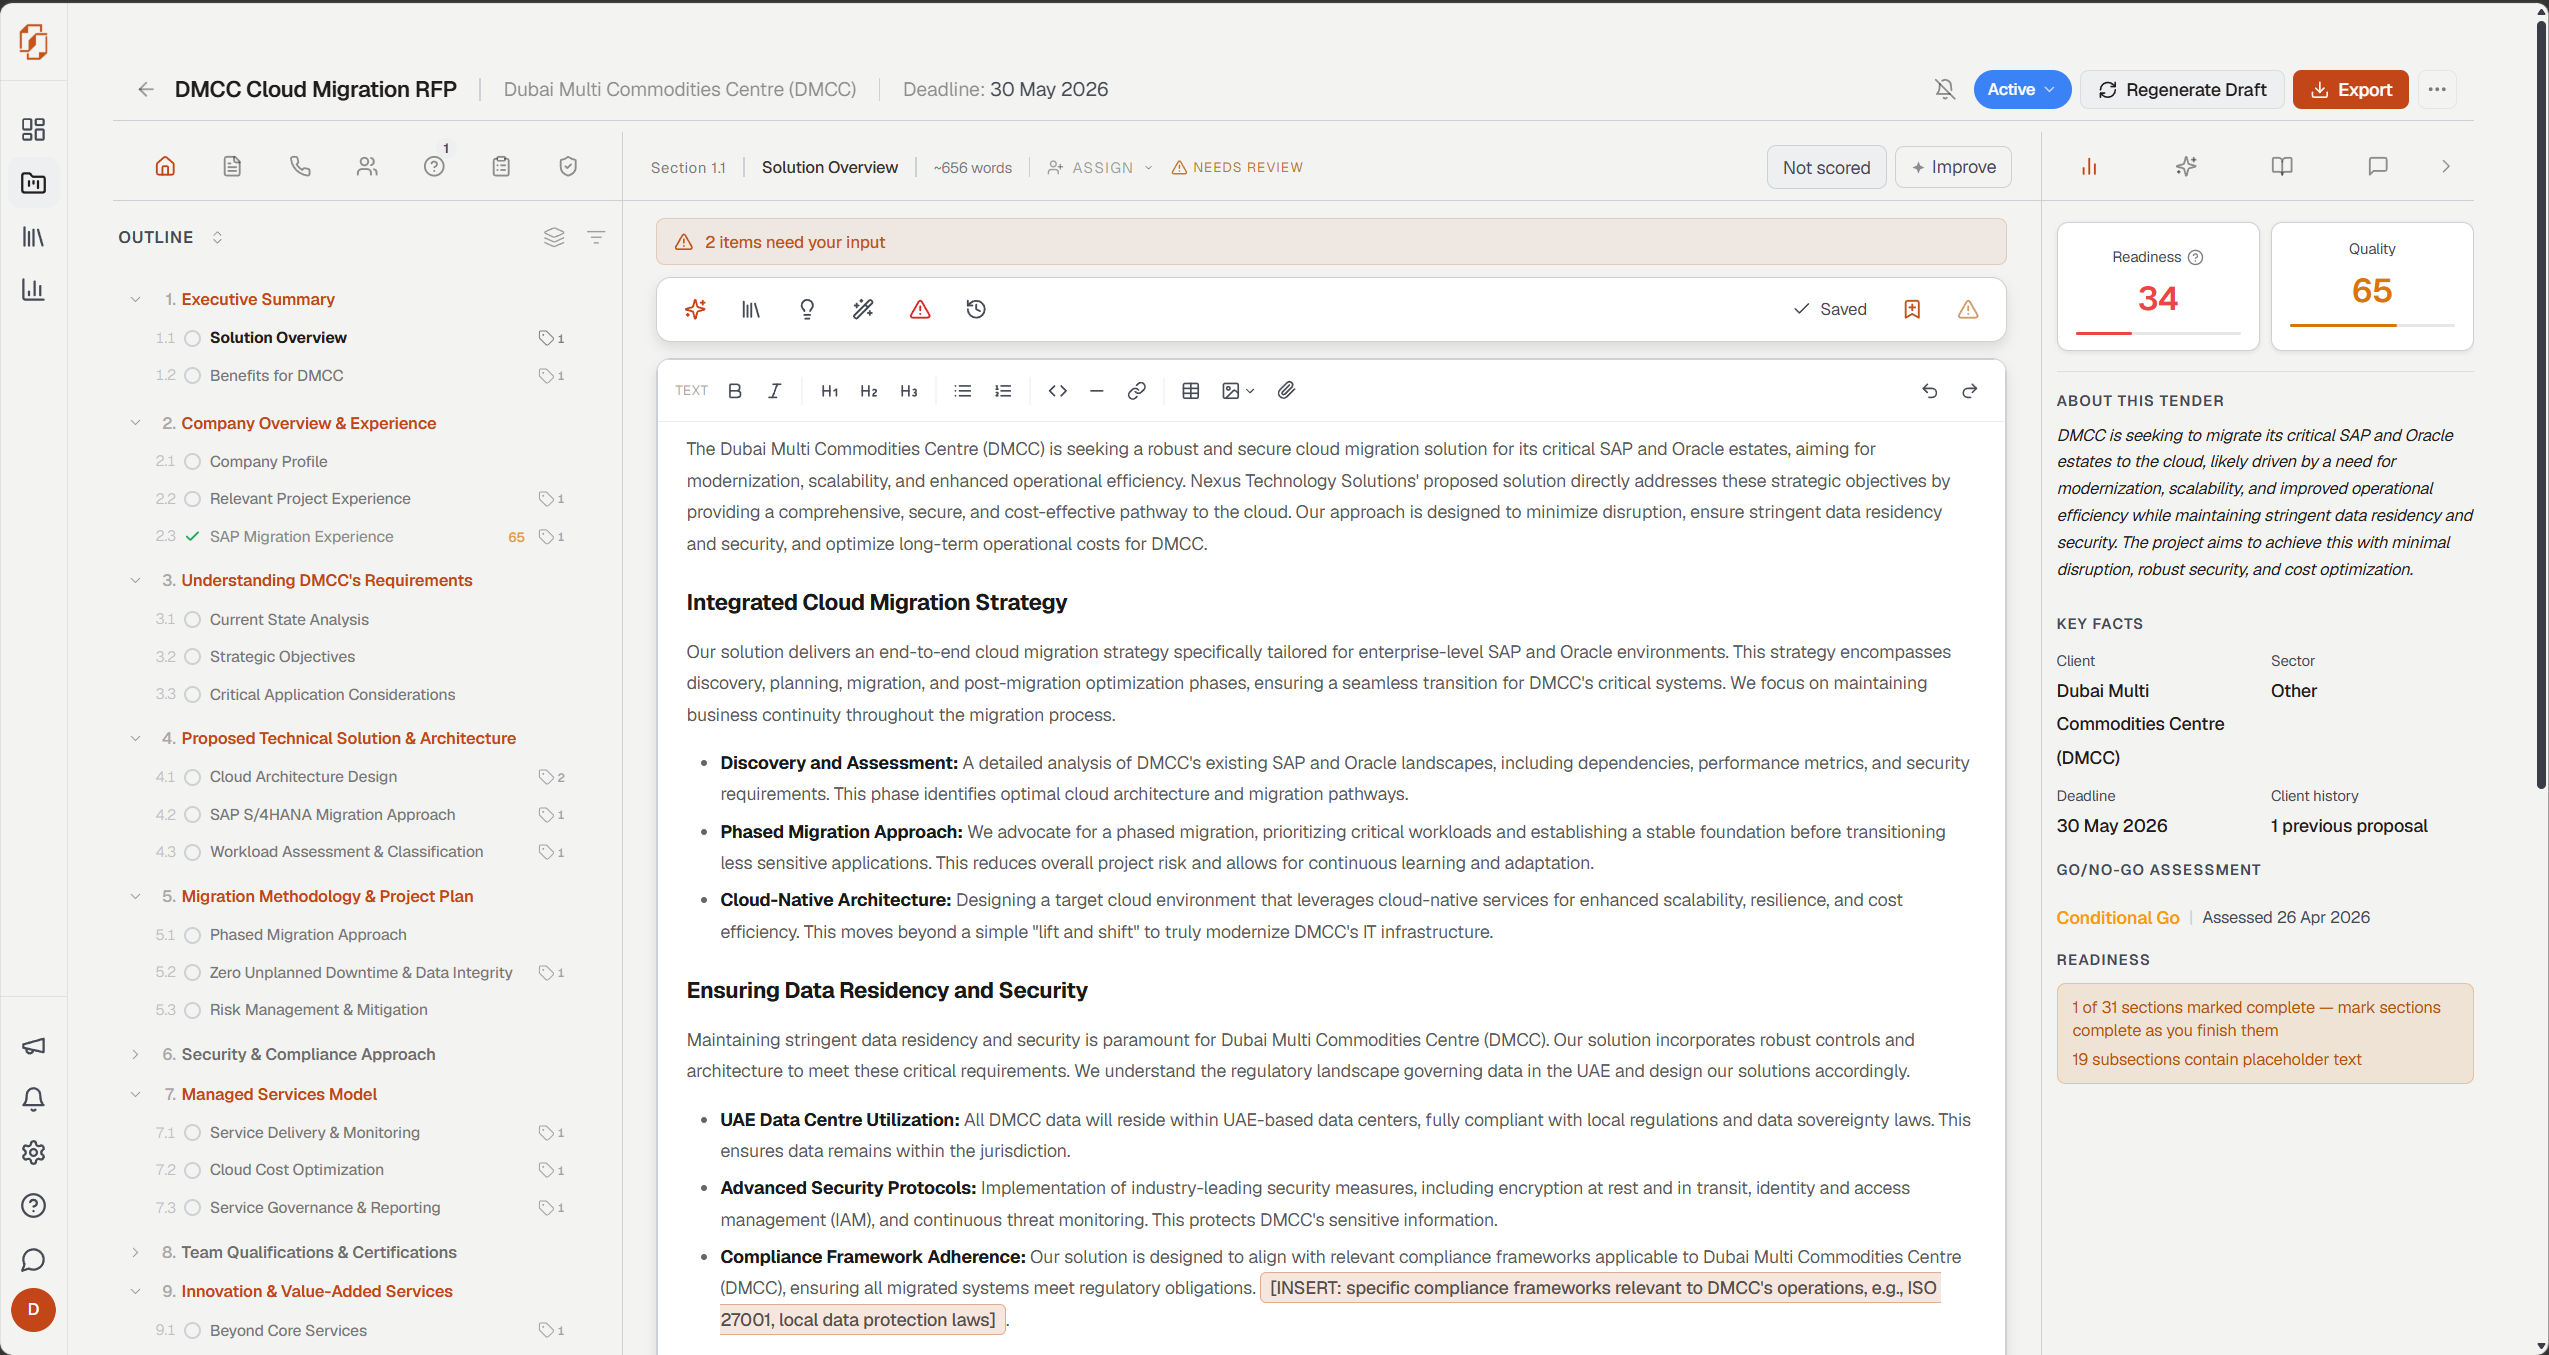Insert a bulleted list
This screenshot has height=1355, width=2549.
(962, 391)
